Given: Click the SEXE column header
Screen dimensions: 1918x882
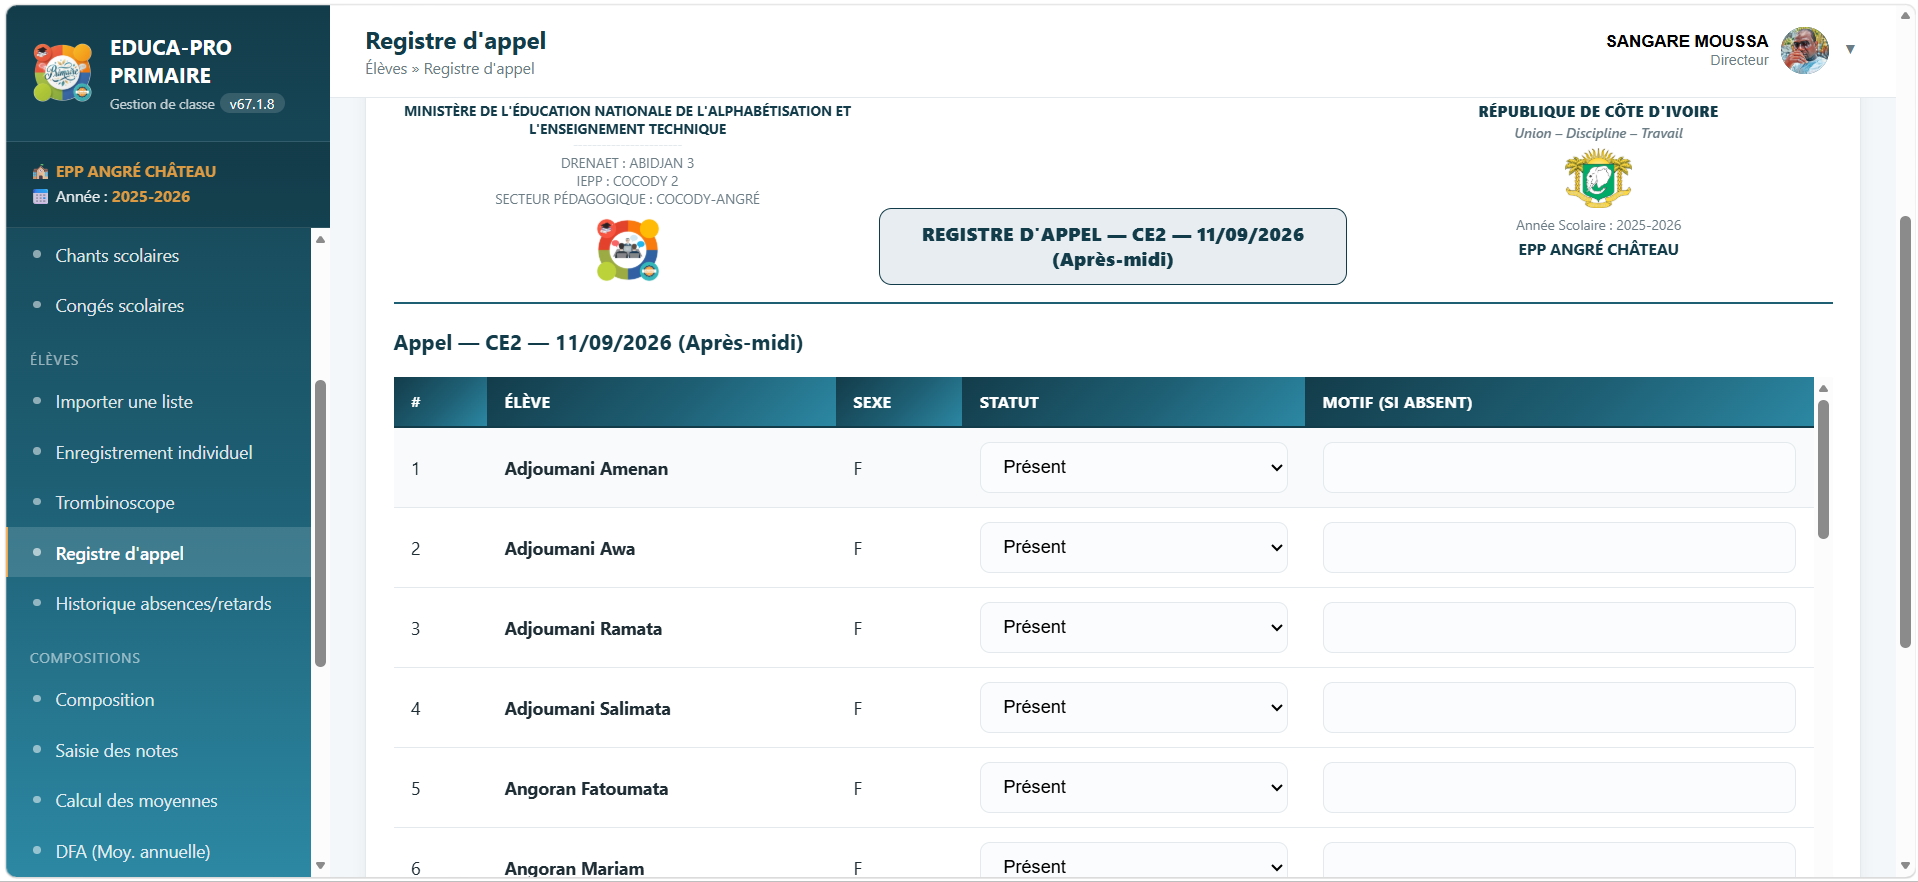Looking at the screenshot, I should pyautogui.click(x=899, y=402).
